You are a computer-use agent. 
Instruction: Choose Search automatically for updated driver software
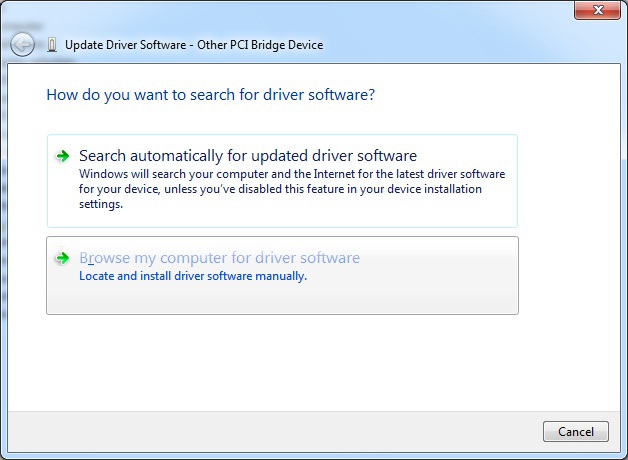click(x=247, y=156)
